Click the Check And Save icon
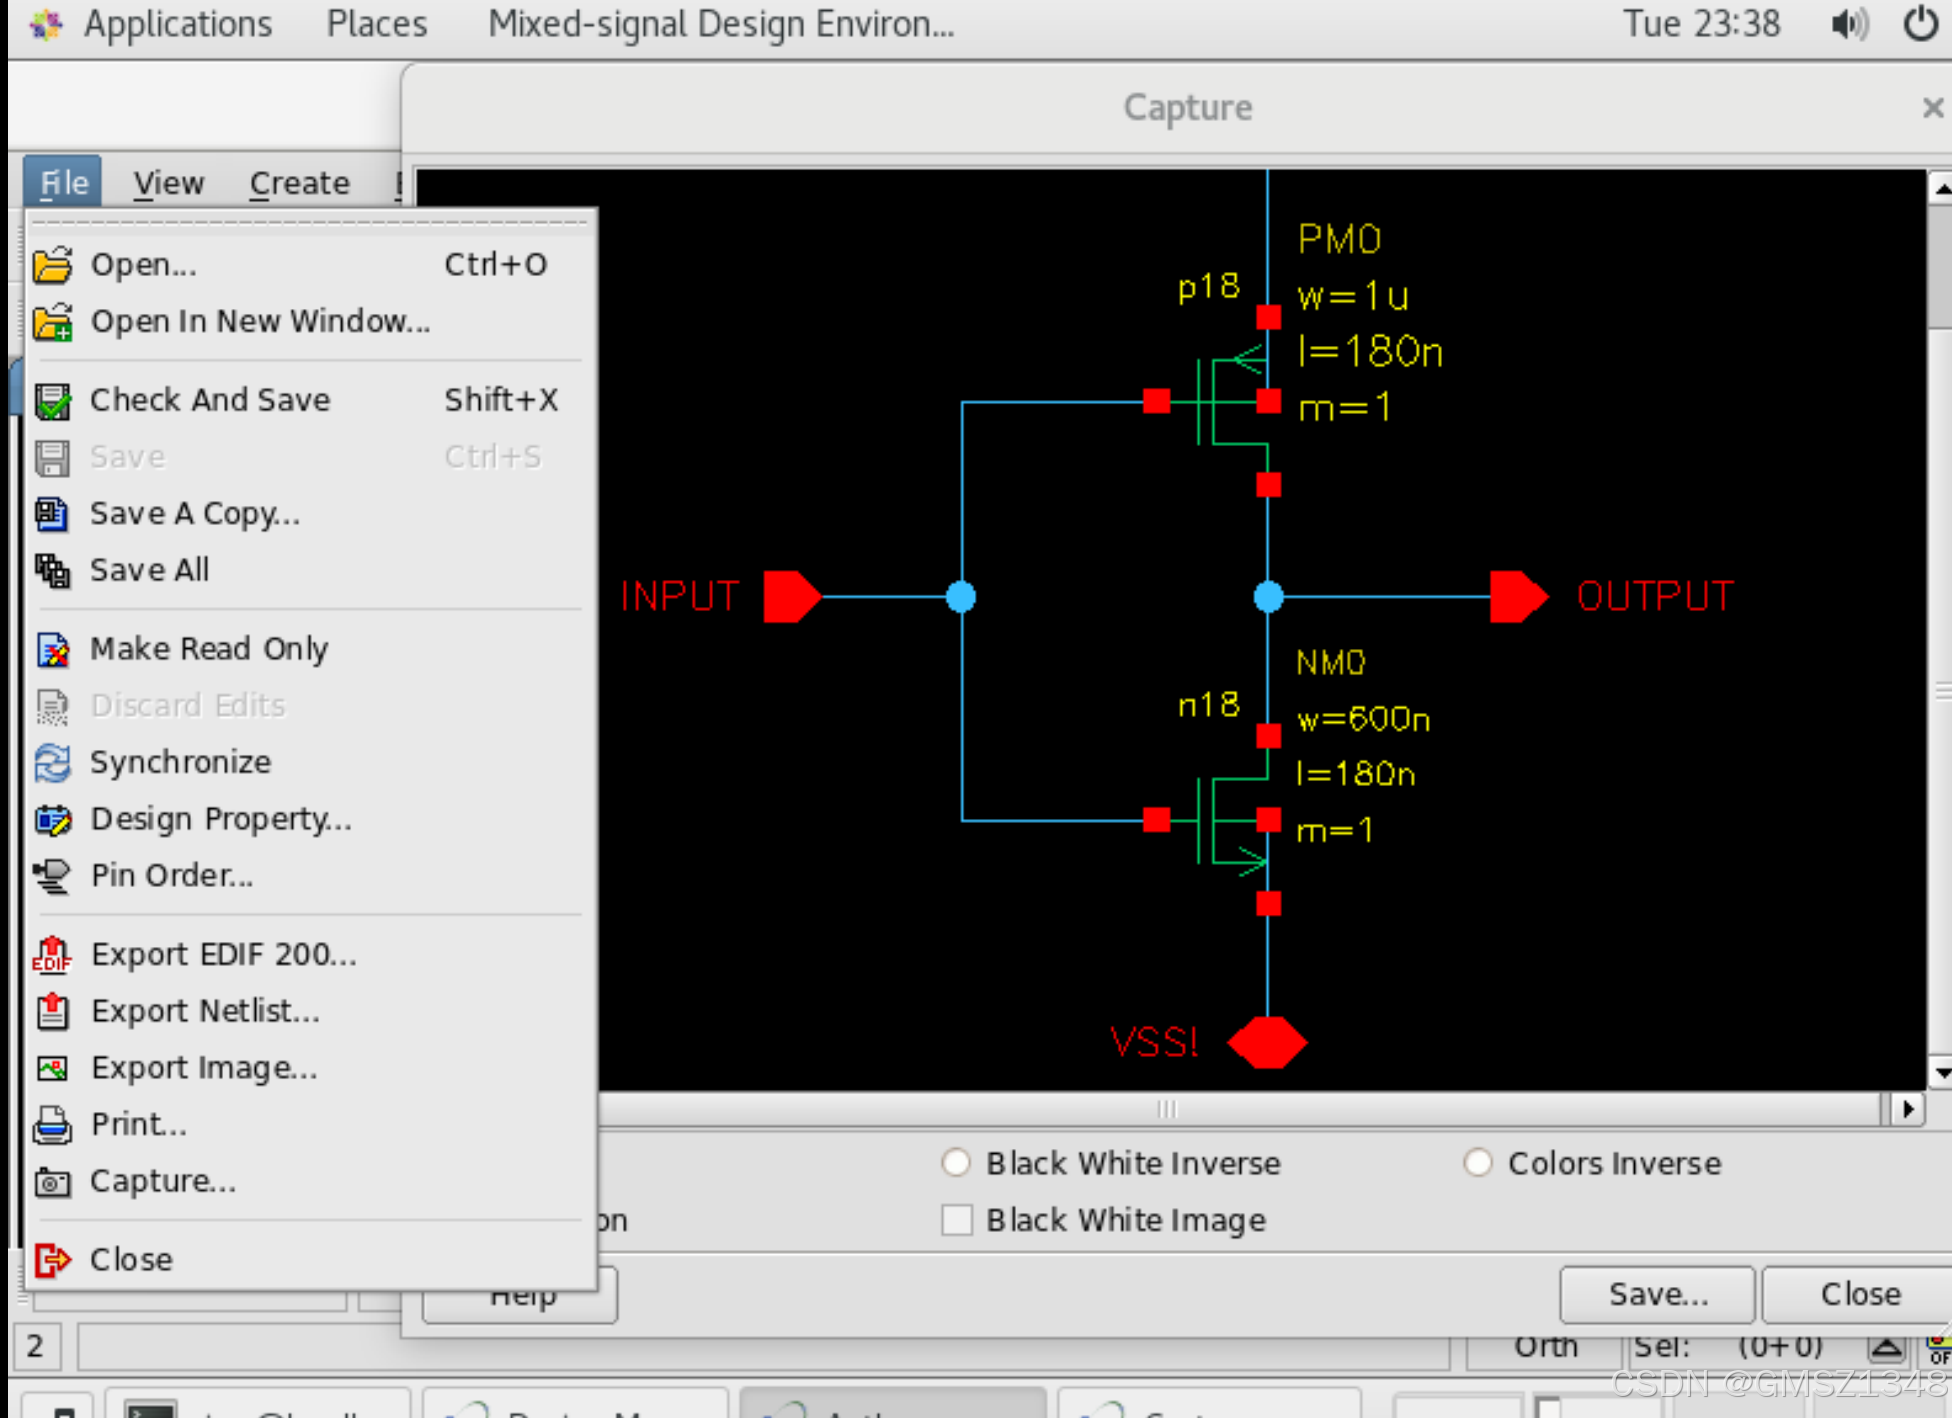The image size is (1952, 1418). tap(52, 401)
